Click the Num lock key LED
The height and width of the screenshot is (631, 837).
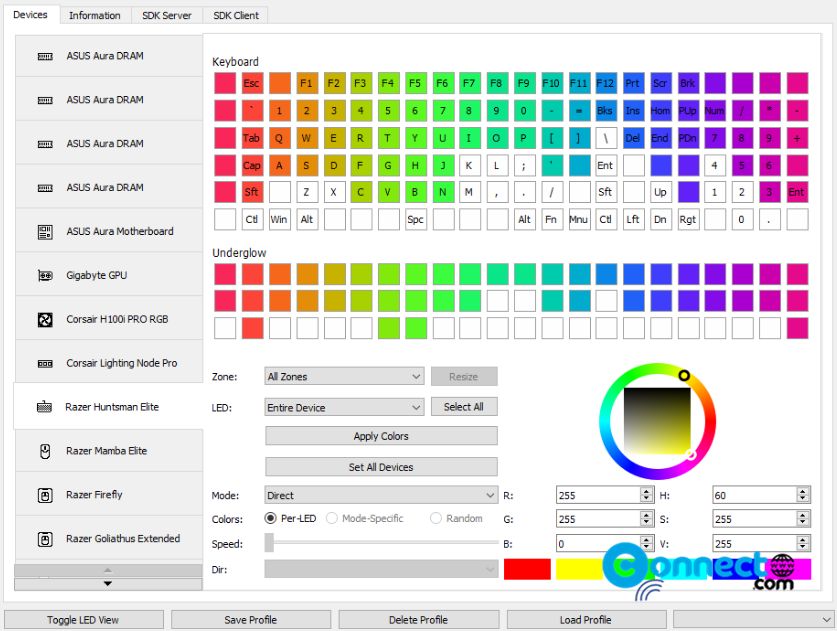click(715, 111)
